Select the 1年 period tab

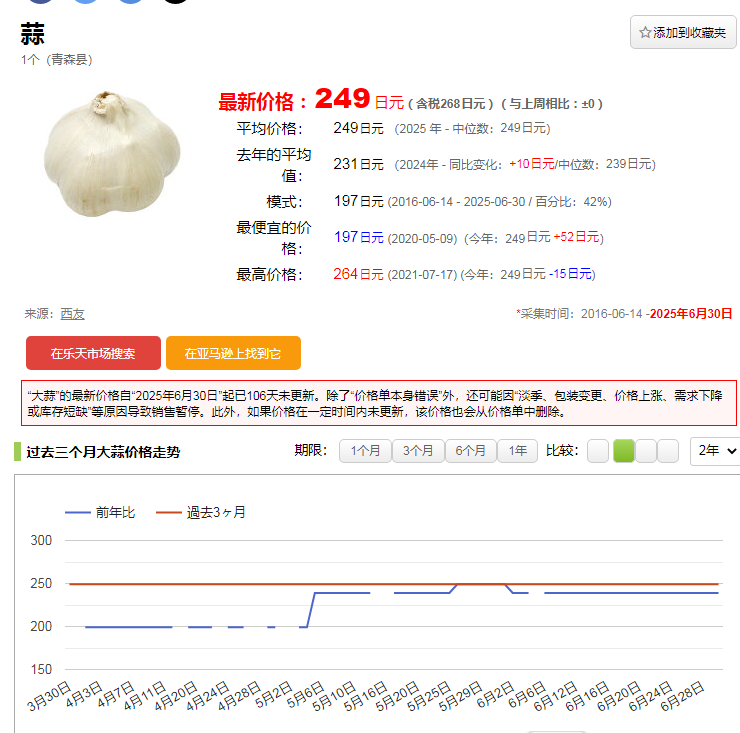[517, 451]
